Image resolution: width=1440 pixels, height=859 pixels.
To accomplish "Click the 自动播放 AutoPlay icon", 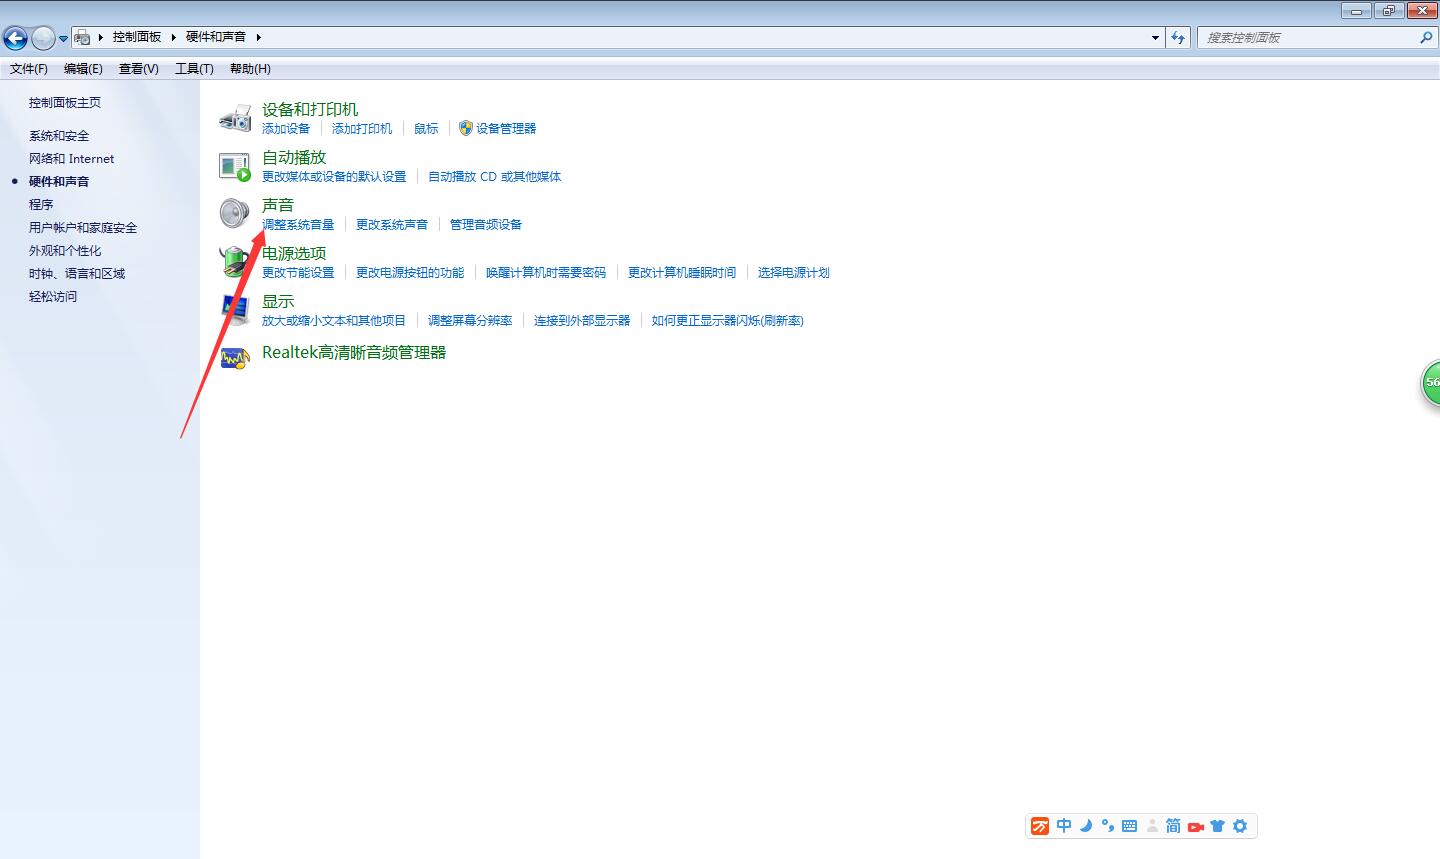I will tap(235, 166).
